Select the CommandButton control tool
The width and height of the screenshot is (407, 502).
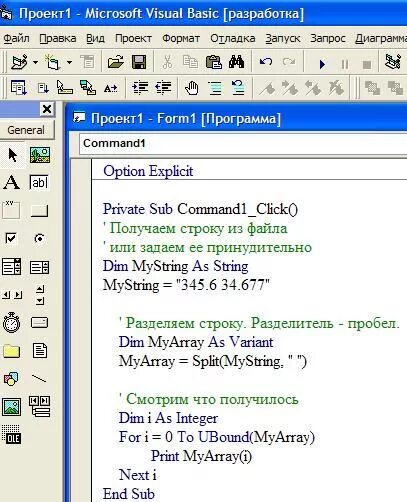point(39,211)
